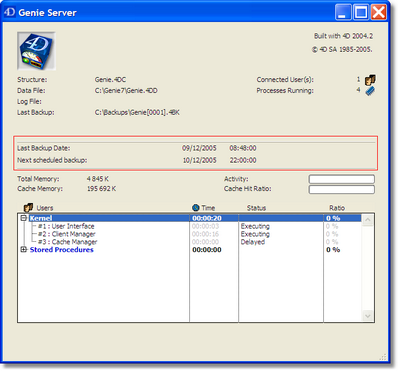The height and width of the screenshot is (371, 398).
Task: Click the Genie.4DC structure name
Action: tap(110, 80)
